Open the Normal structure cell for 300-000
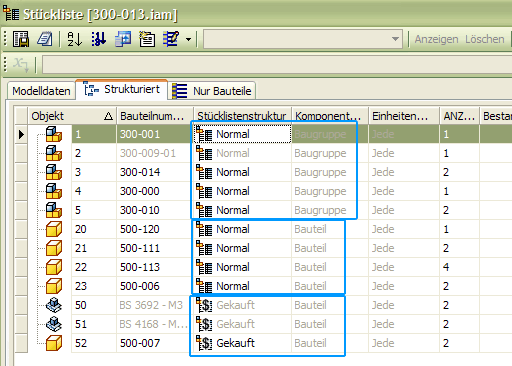 (242, 191)
